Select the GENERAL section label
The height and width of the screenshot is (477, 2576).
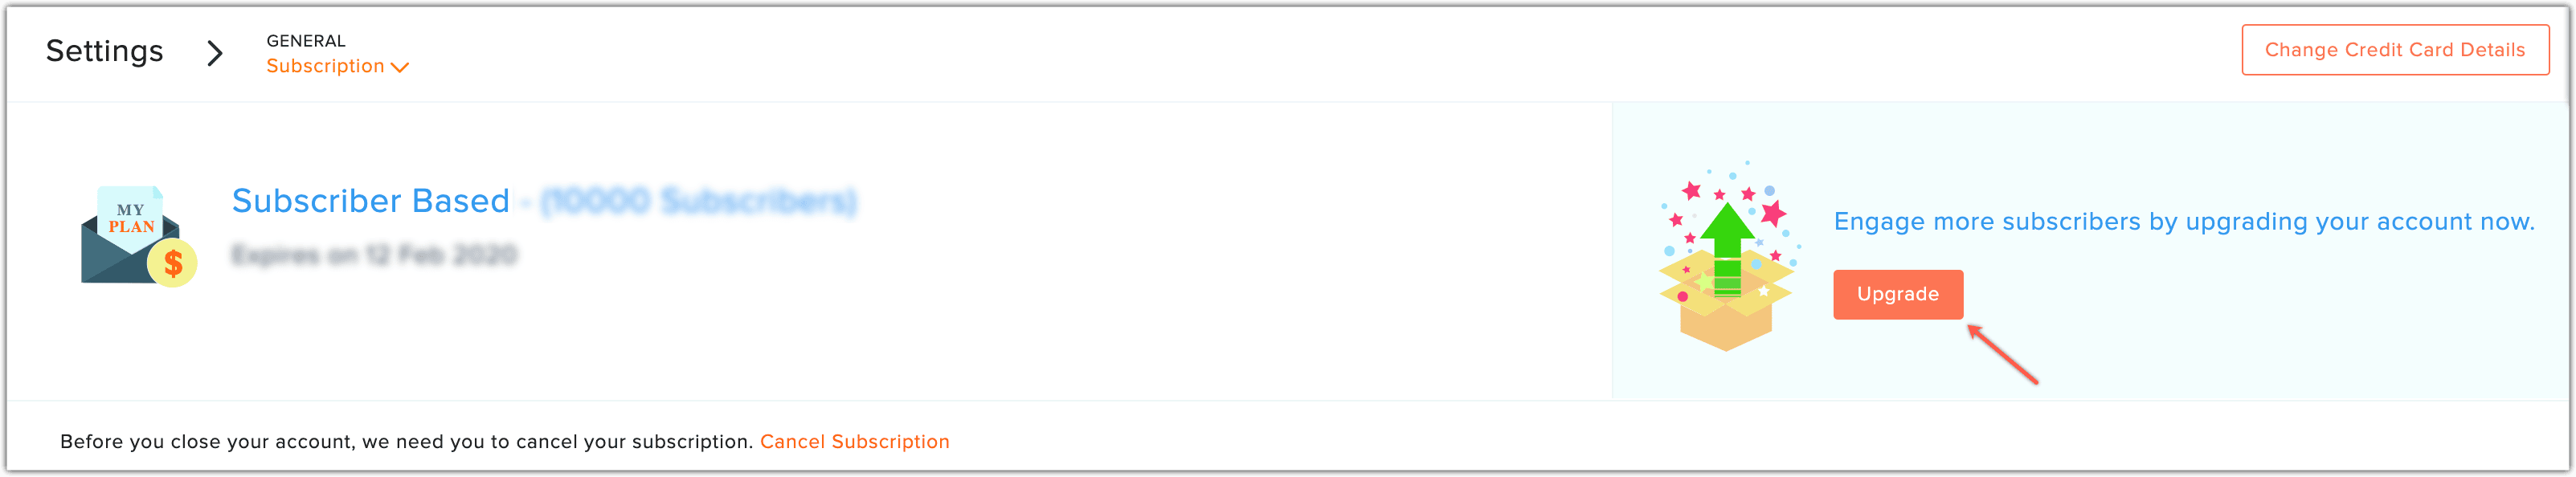coord(306,41)
